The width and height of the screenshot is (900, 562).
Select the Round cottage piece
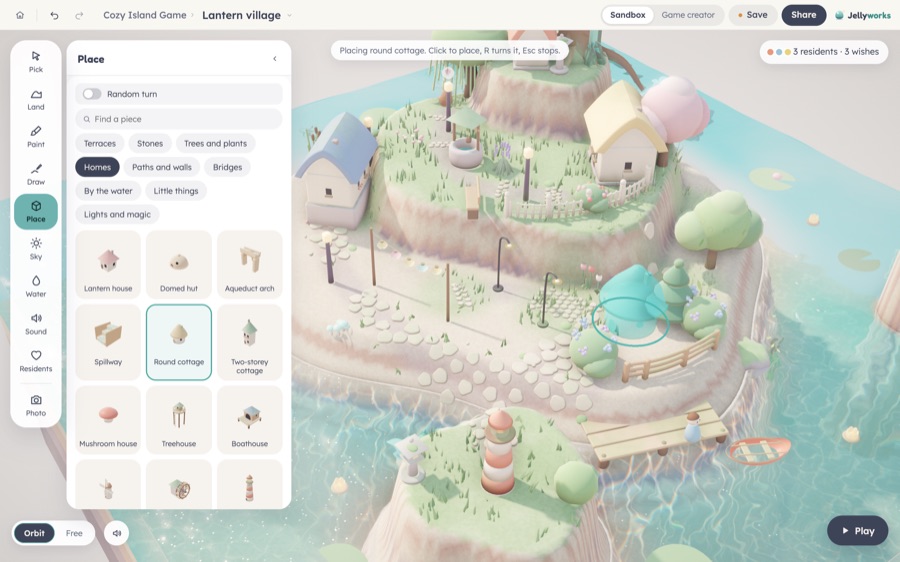pyautogui.click(x=179, y=342)
